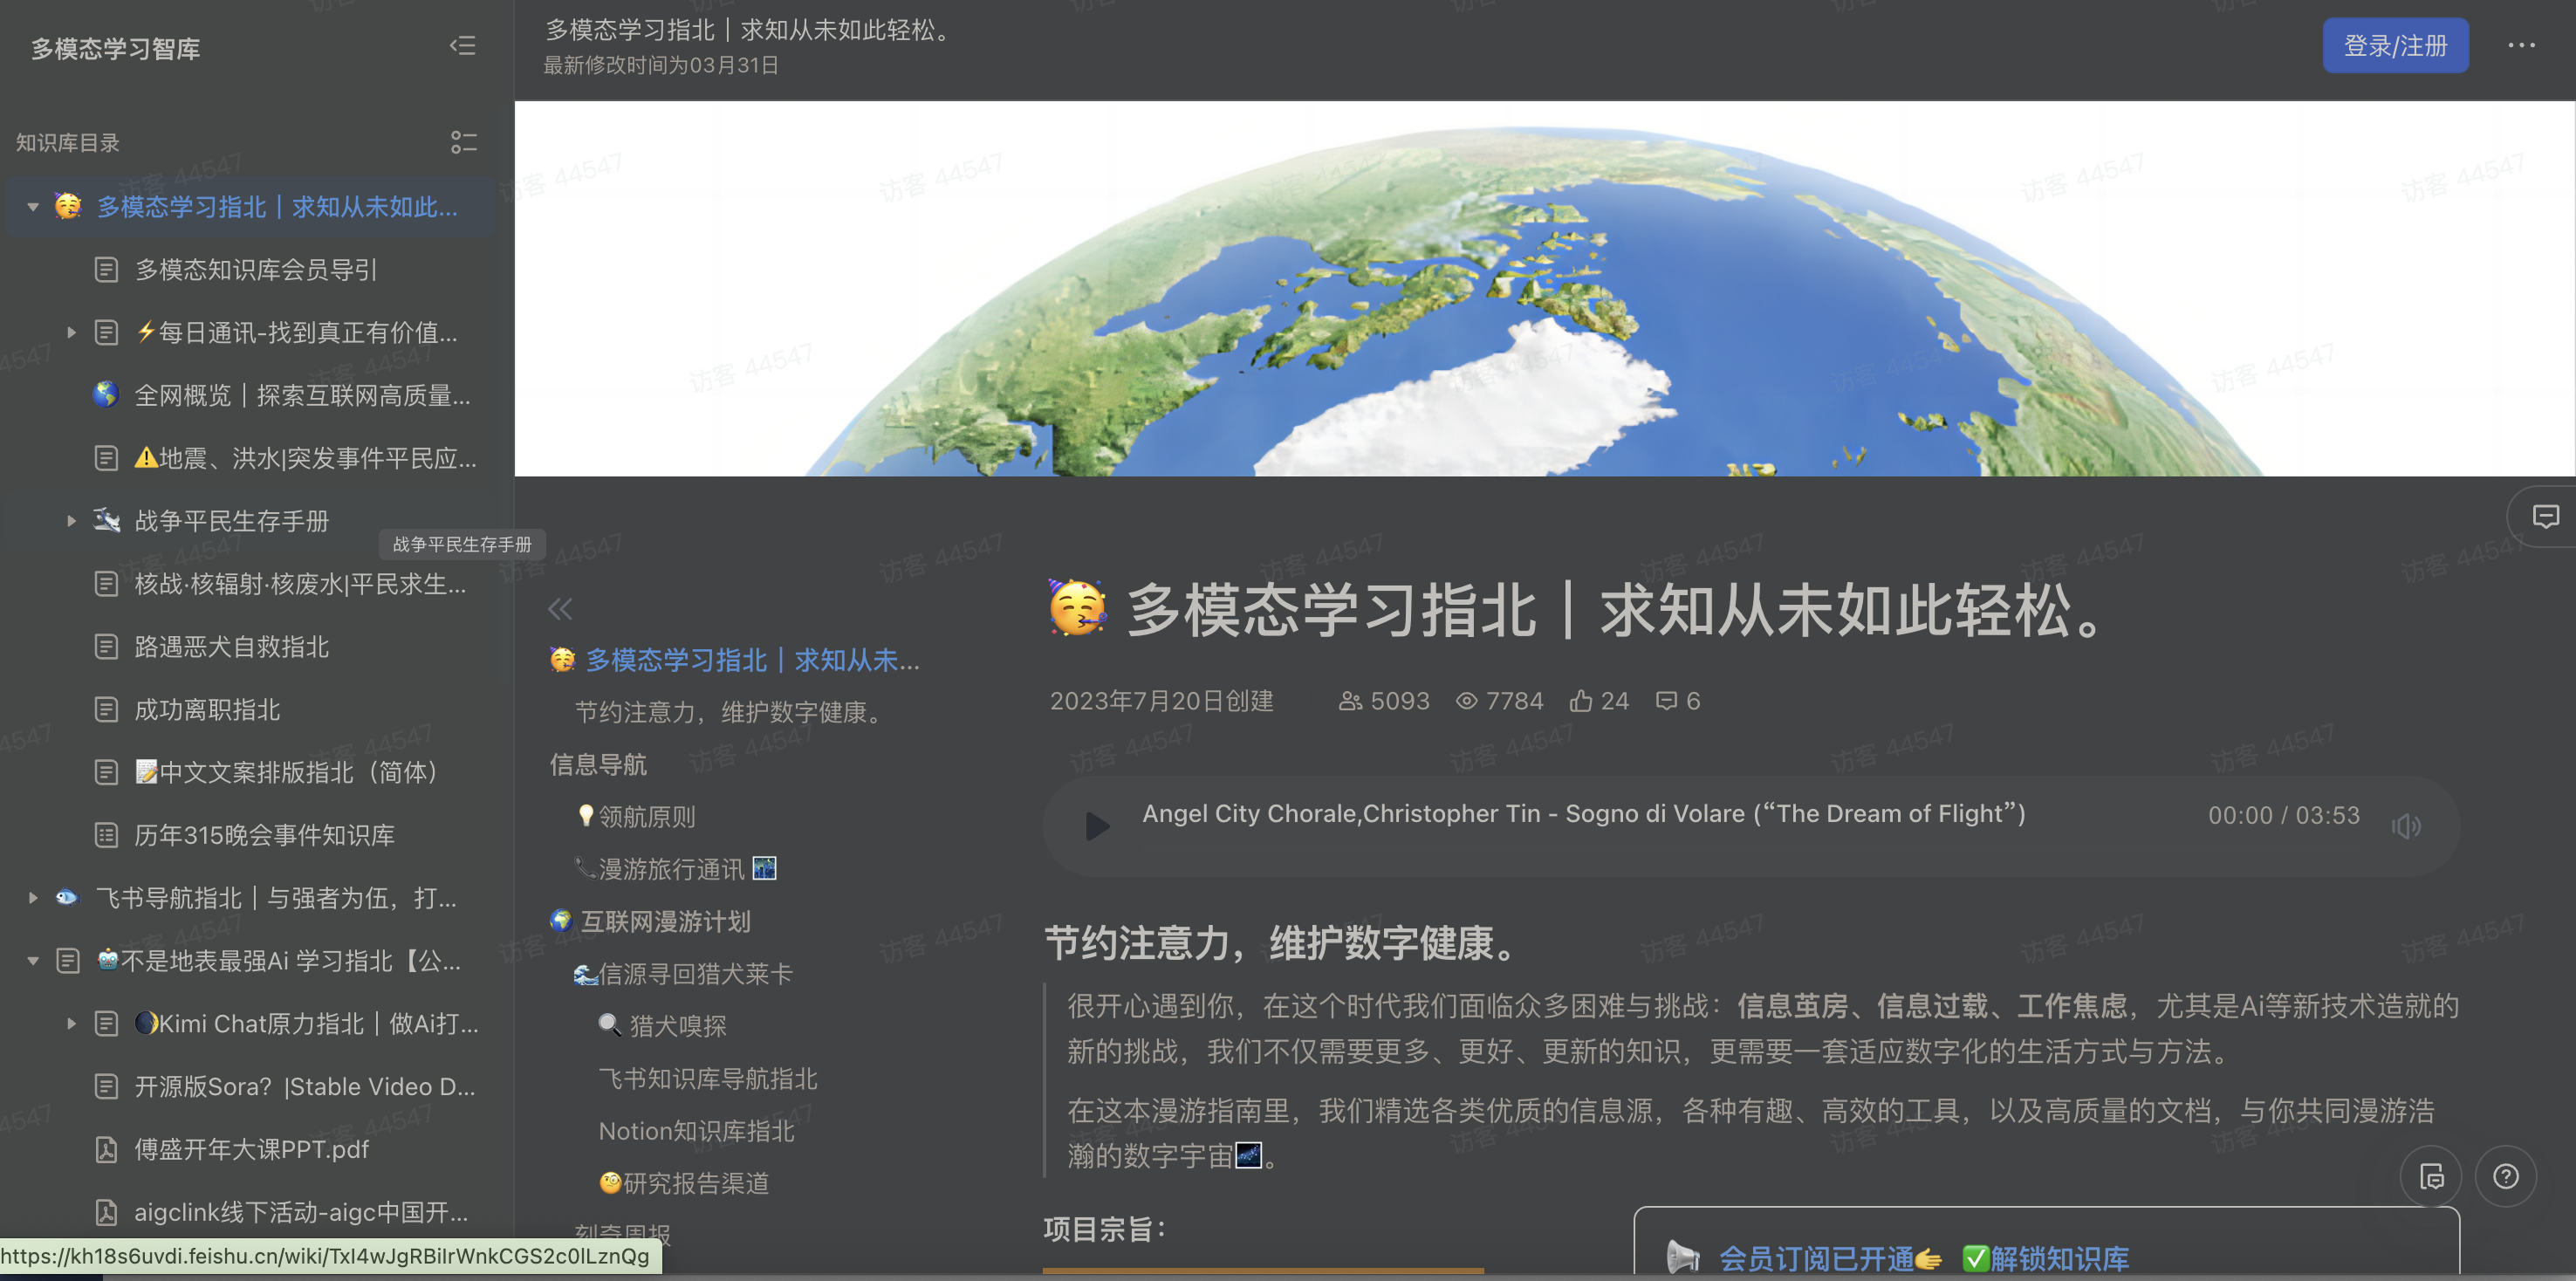
Task: Jump to outline heading 节约注意力，维护数字健康
Action: 730,712
